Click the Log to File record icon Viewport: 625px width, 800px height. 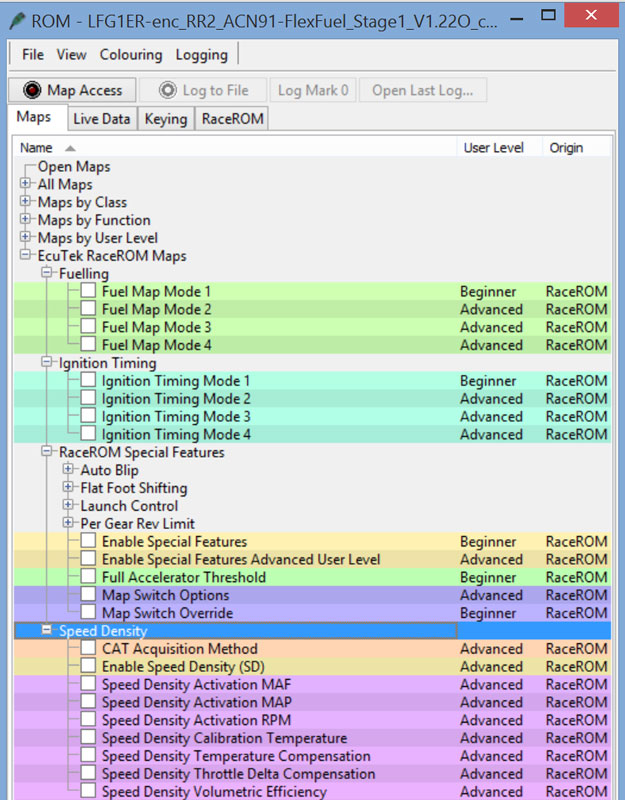(167, 90)
